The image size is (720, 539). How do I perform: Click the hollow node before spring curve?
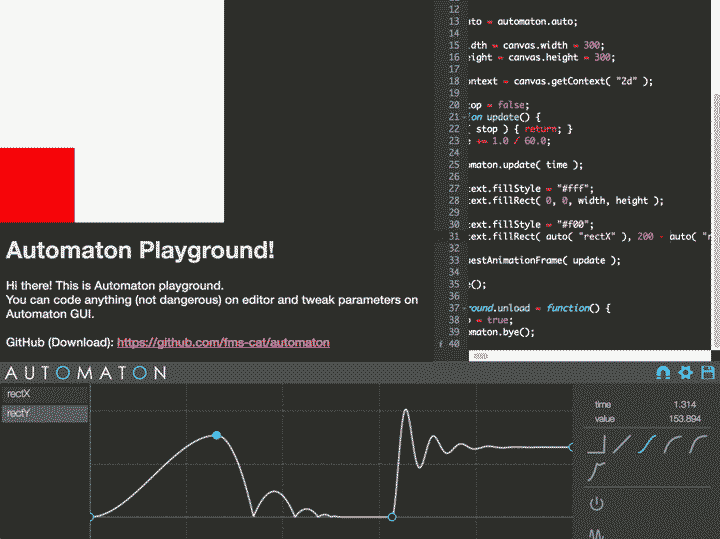click(392, 517)
